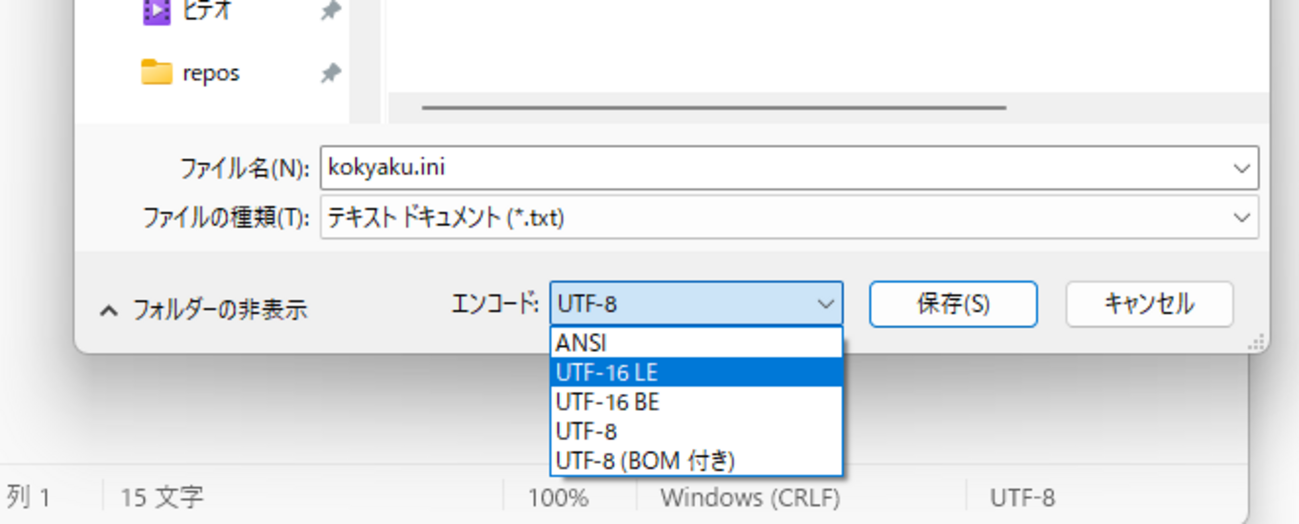Screen dimensions: 1299x524
Task: Click the pin icon beside repos
Action: click(x=330, y=73)
